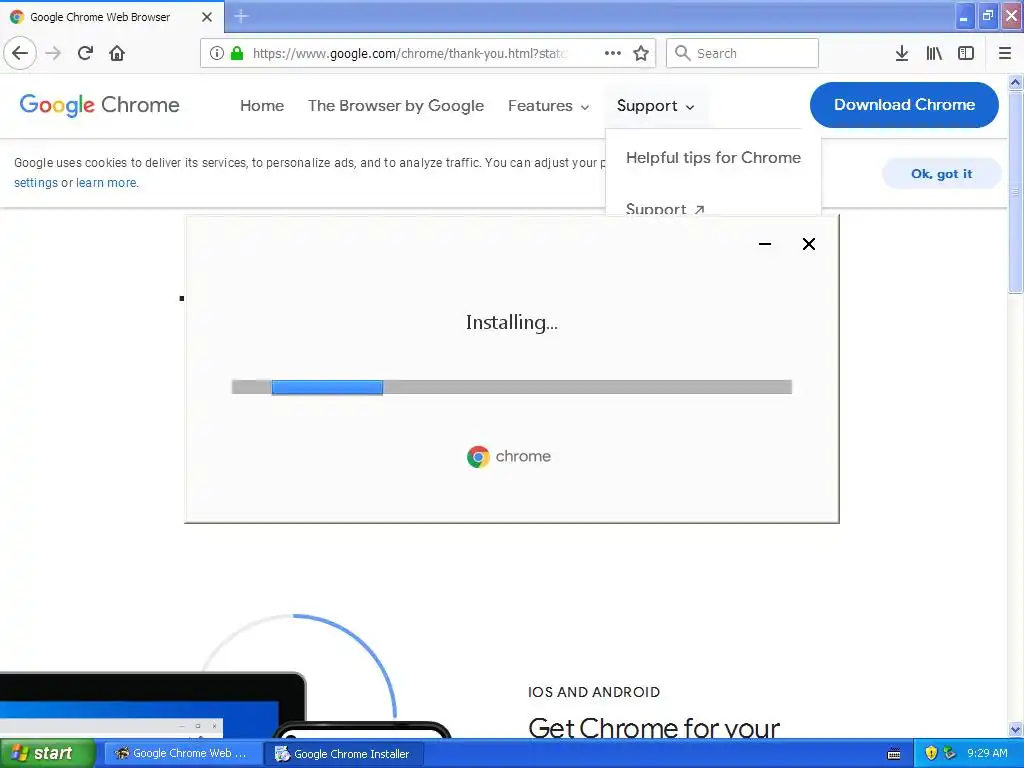1024x768 pixels.
Task: Open the downloads arrow icon
Action: point(902,53)
